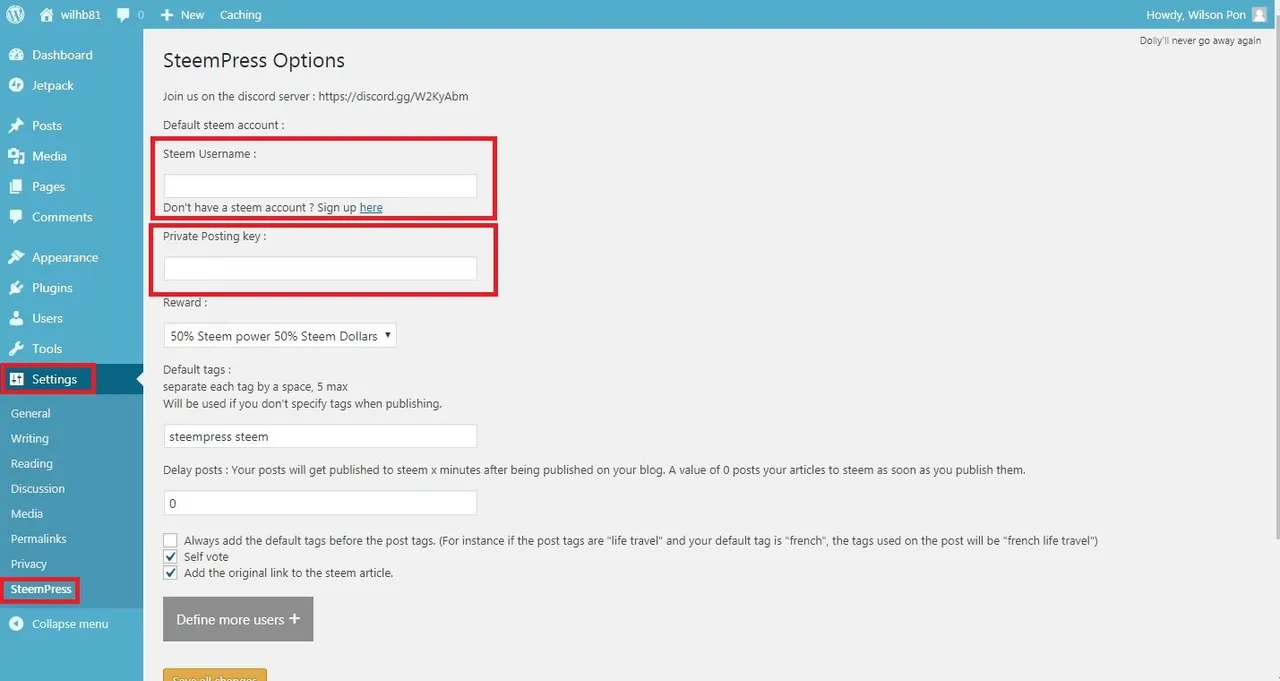1280x681 pixels.
Task: Click the Posts pushpin icon
Action: point(16,126)
